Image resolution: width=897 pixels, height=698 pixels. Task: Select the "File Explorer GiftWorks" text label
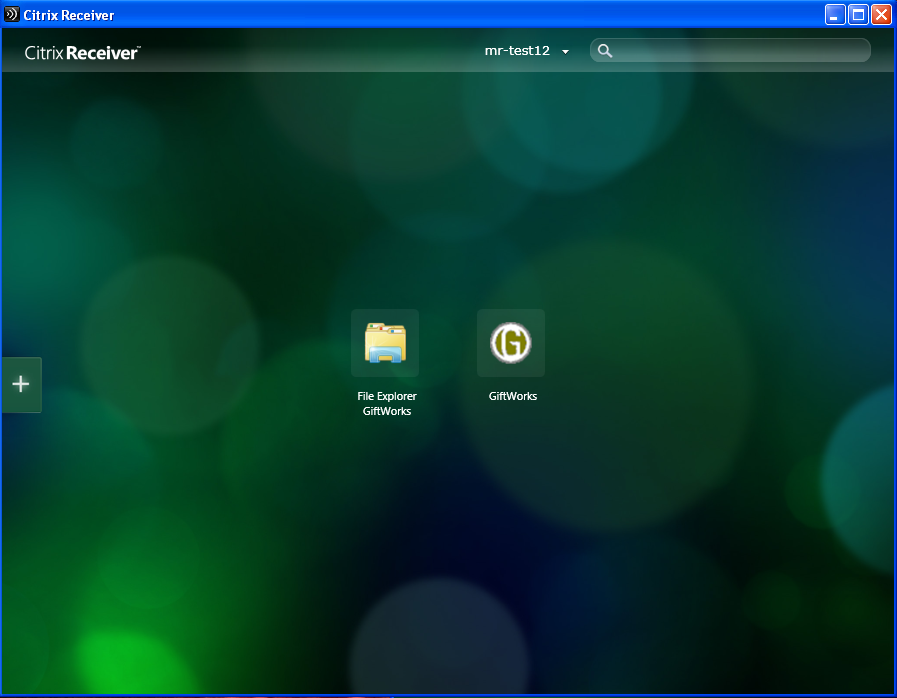(386, 403)
